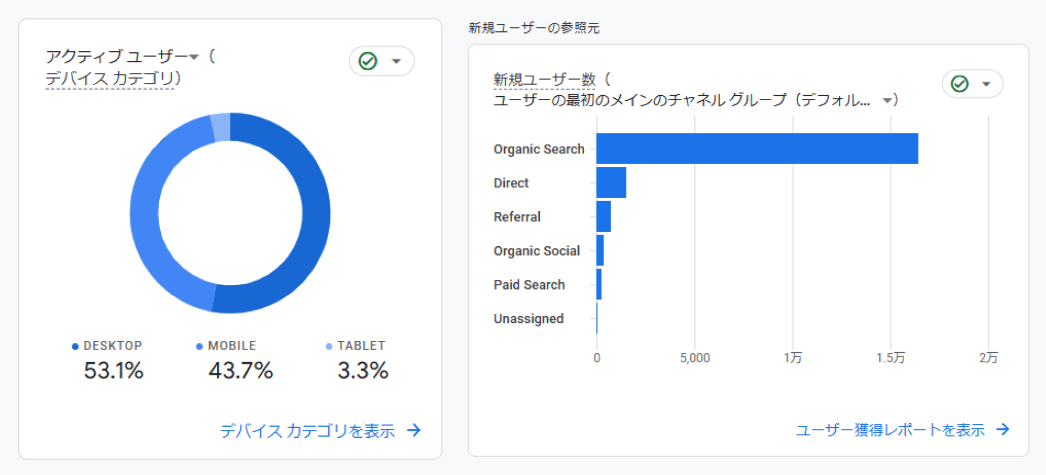
Task: Click the Direct channel label
Action: (x=511, y=182)
